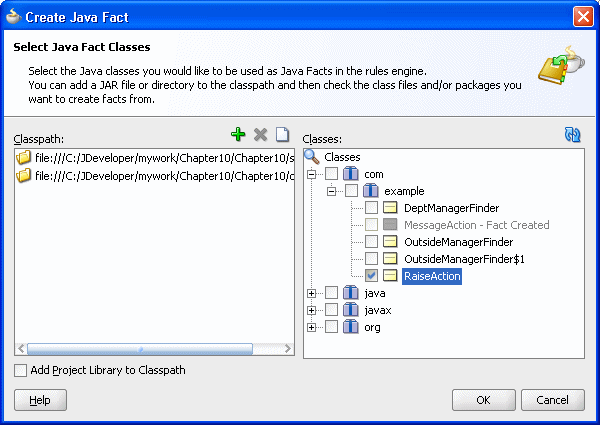600x425 pixels.
Task: Click the OK button
Action: point(484,400)
